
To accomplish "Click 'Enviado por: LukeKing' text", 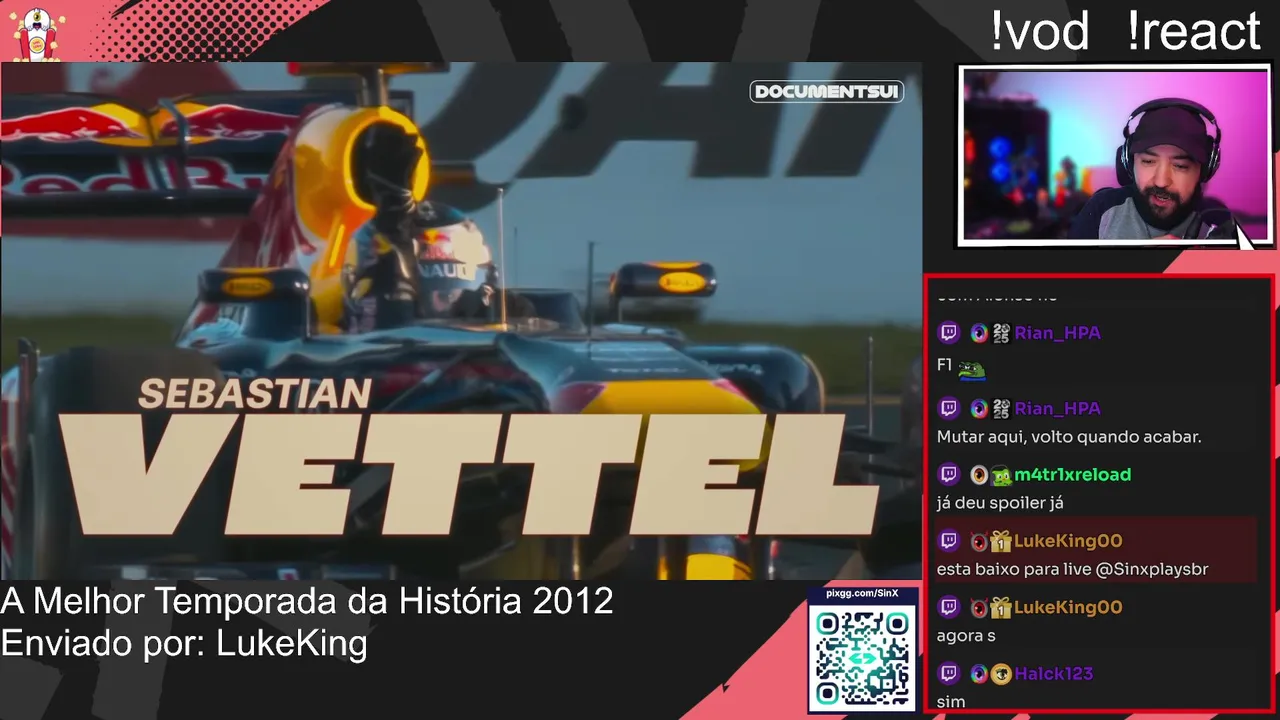I will tap(184, 643).
